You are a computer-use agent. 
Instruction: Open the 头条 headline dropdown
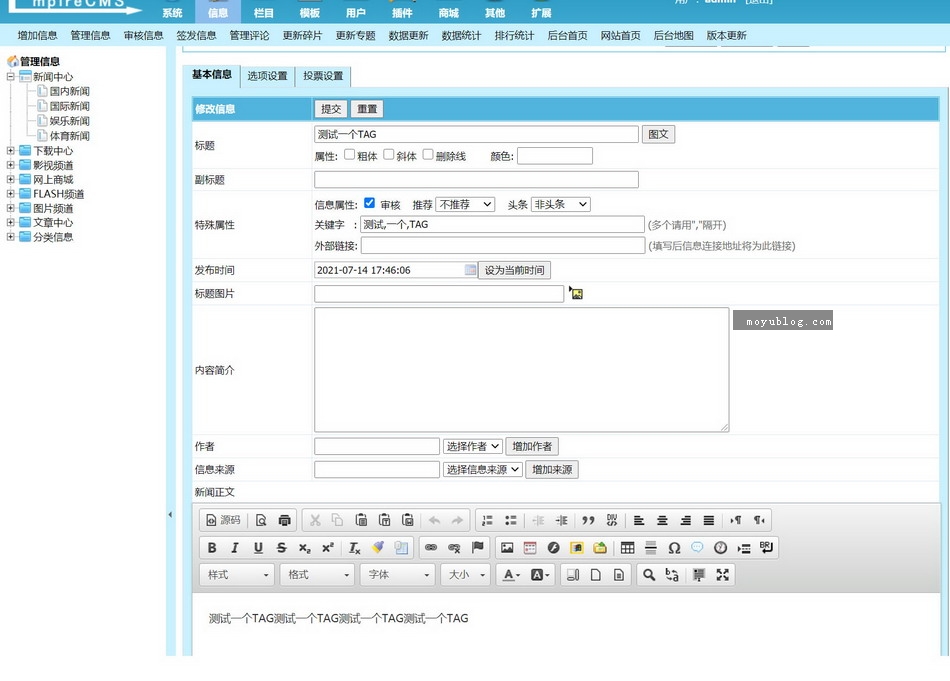point(558,204)
